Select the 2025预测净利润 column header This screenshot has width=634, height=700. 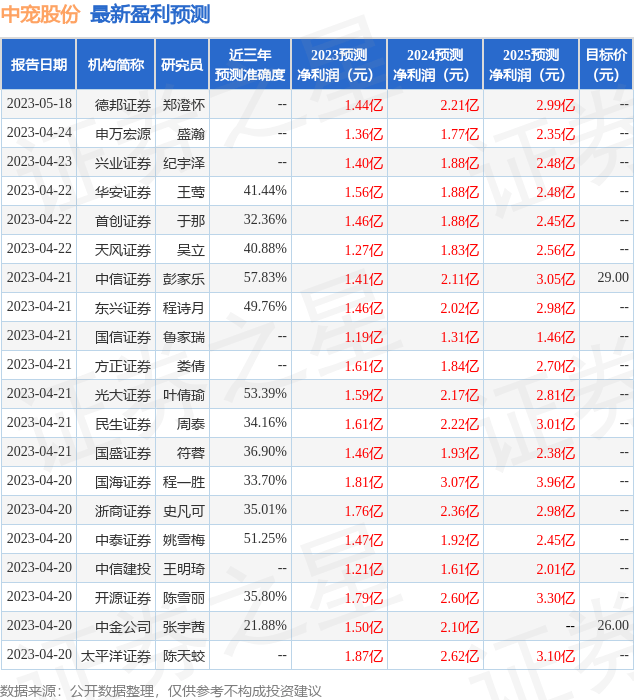[x=531, y=65]
